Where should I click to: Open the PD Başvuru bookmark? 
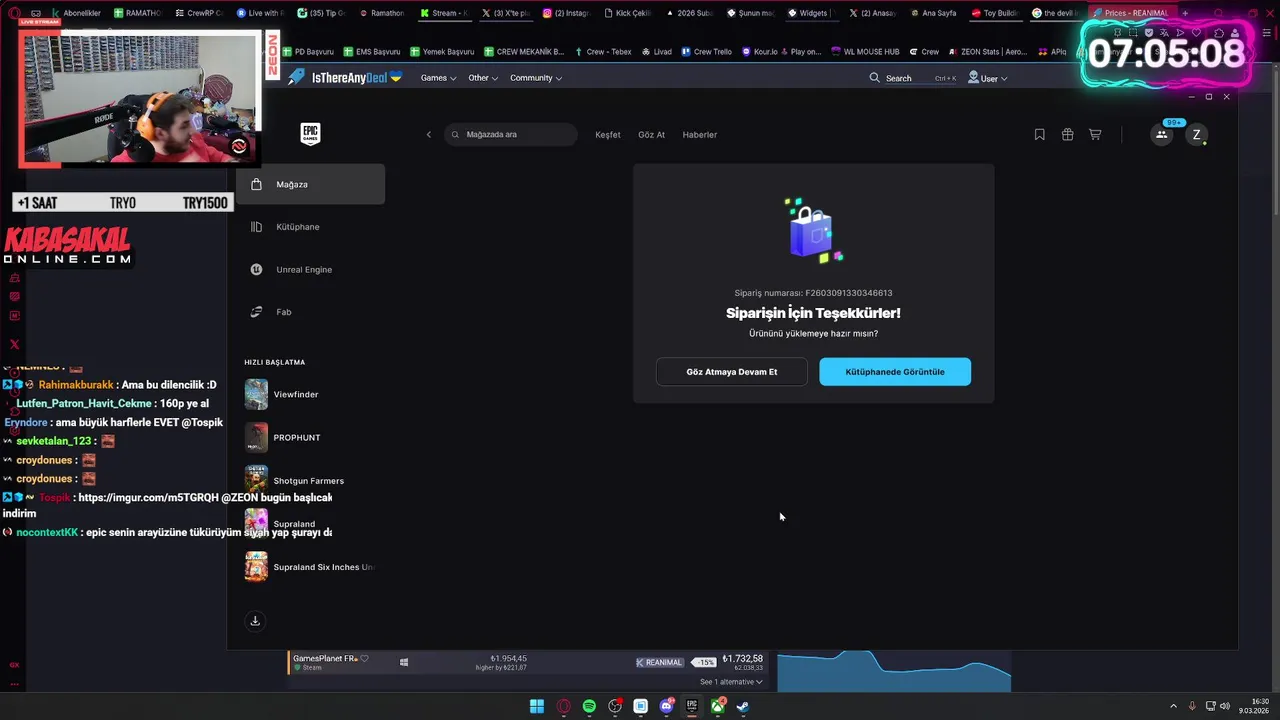[308, 52]
